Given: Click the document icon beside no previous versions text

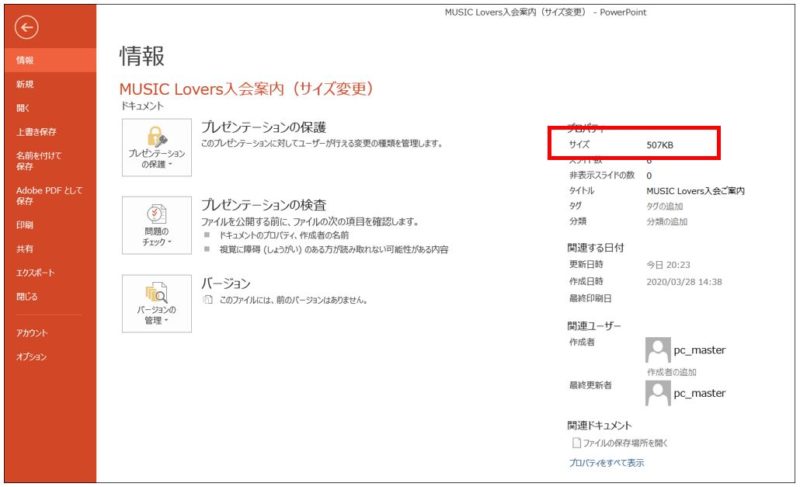Looking at the screenshot, I should point(208,300).
